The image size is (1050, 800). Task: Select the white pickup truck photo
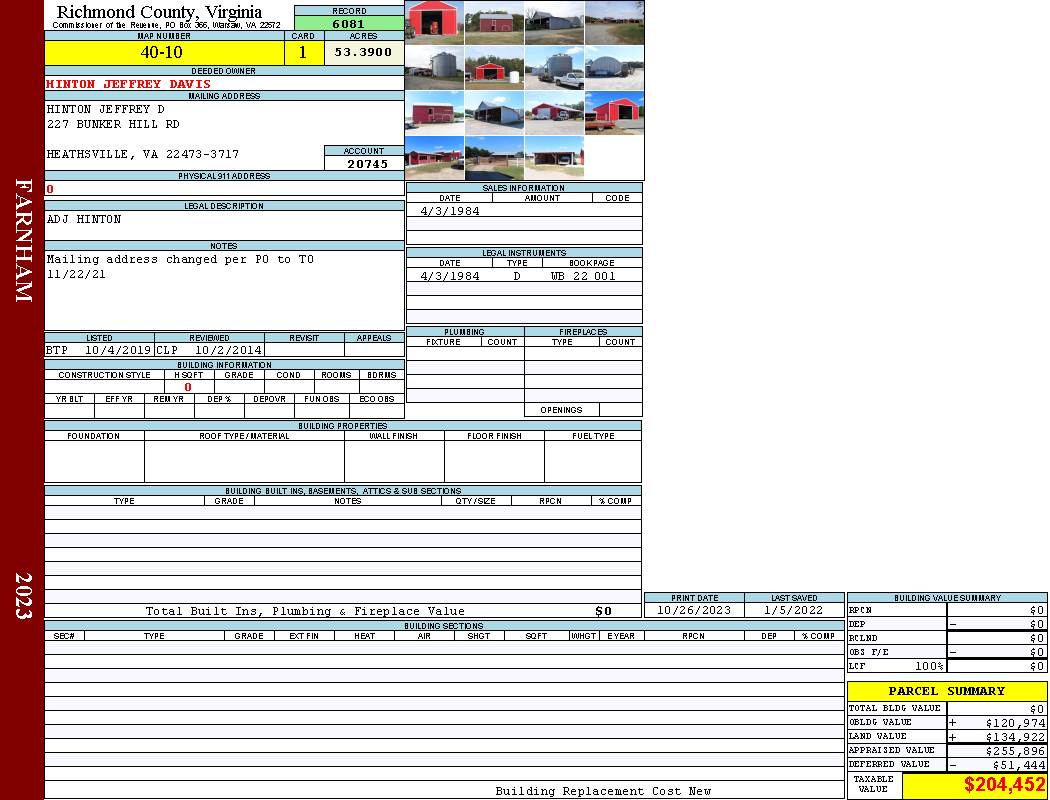tap(554, 68)
